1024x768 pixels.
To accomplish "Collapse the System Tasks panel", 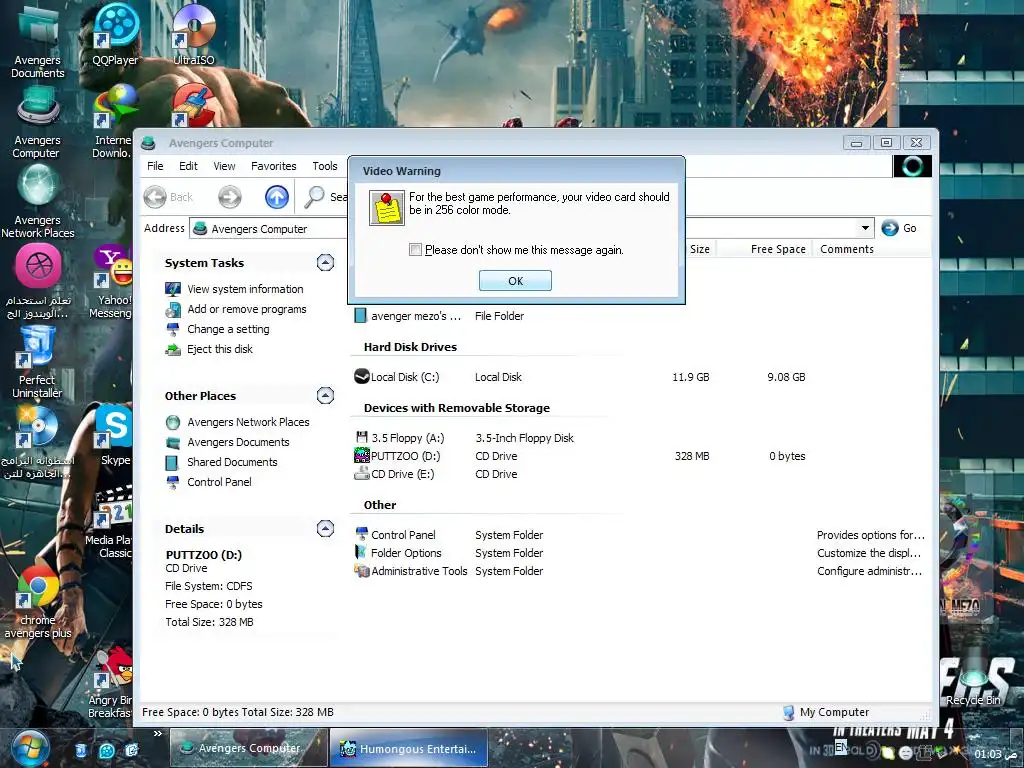I will tap(325, 263).
